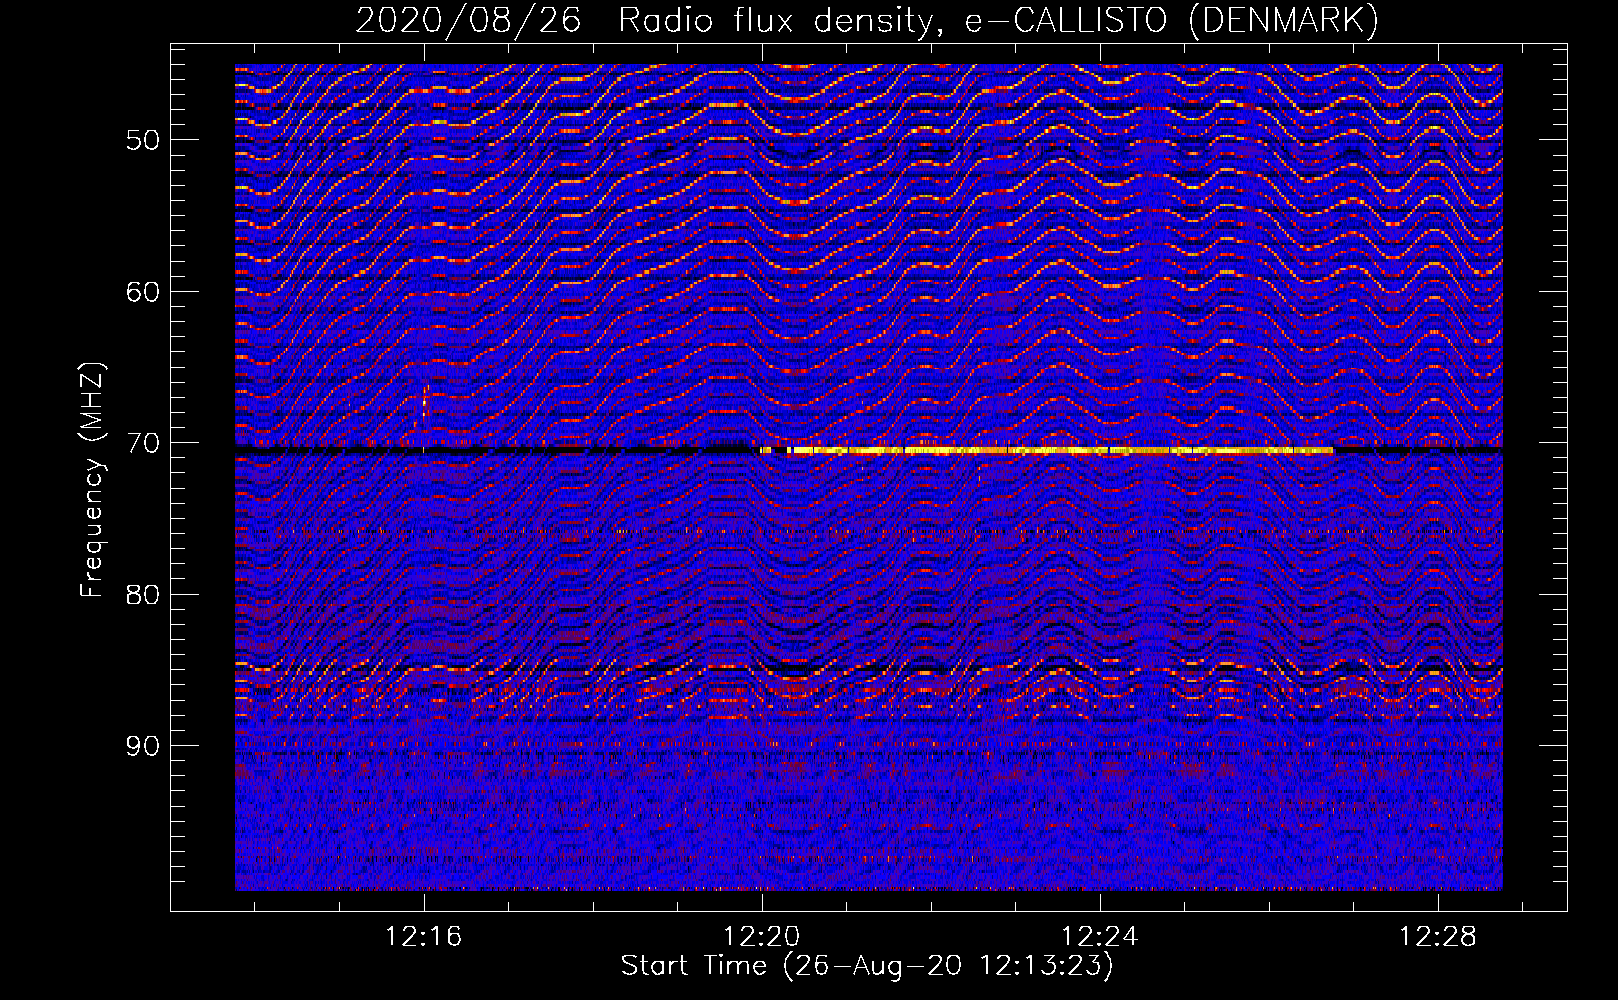Click the '12:24' time tick label
The width and height of the screenshot is (1618, 1000).
1100,937
